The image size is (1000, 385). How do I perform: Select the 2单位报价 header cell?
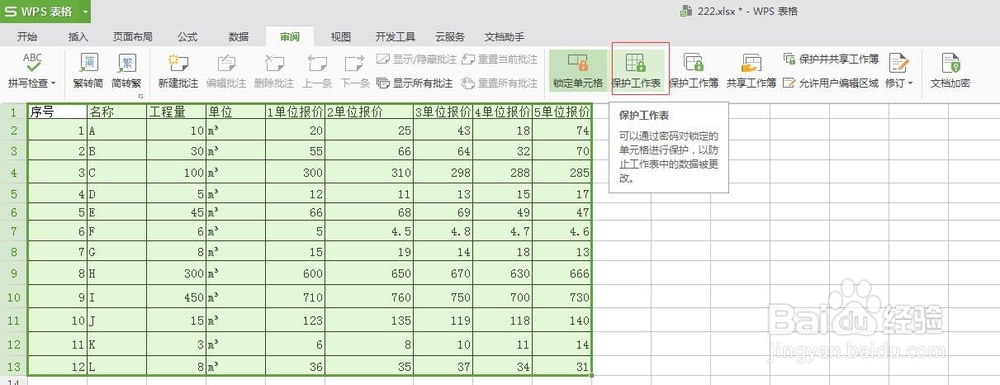[369, 112]
